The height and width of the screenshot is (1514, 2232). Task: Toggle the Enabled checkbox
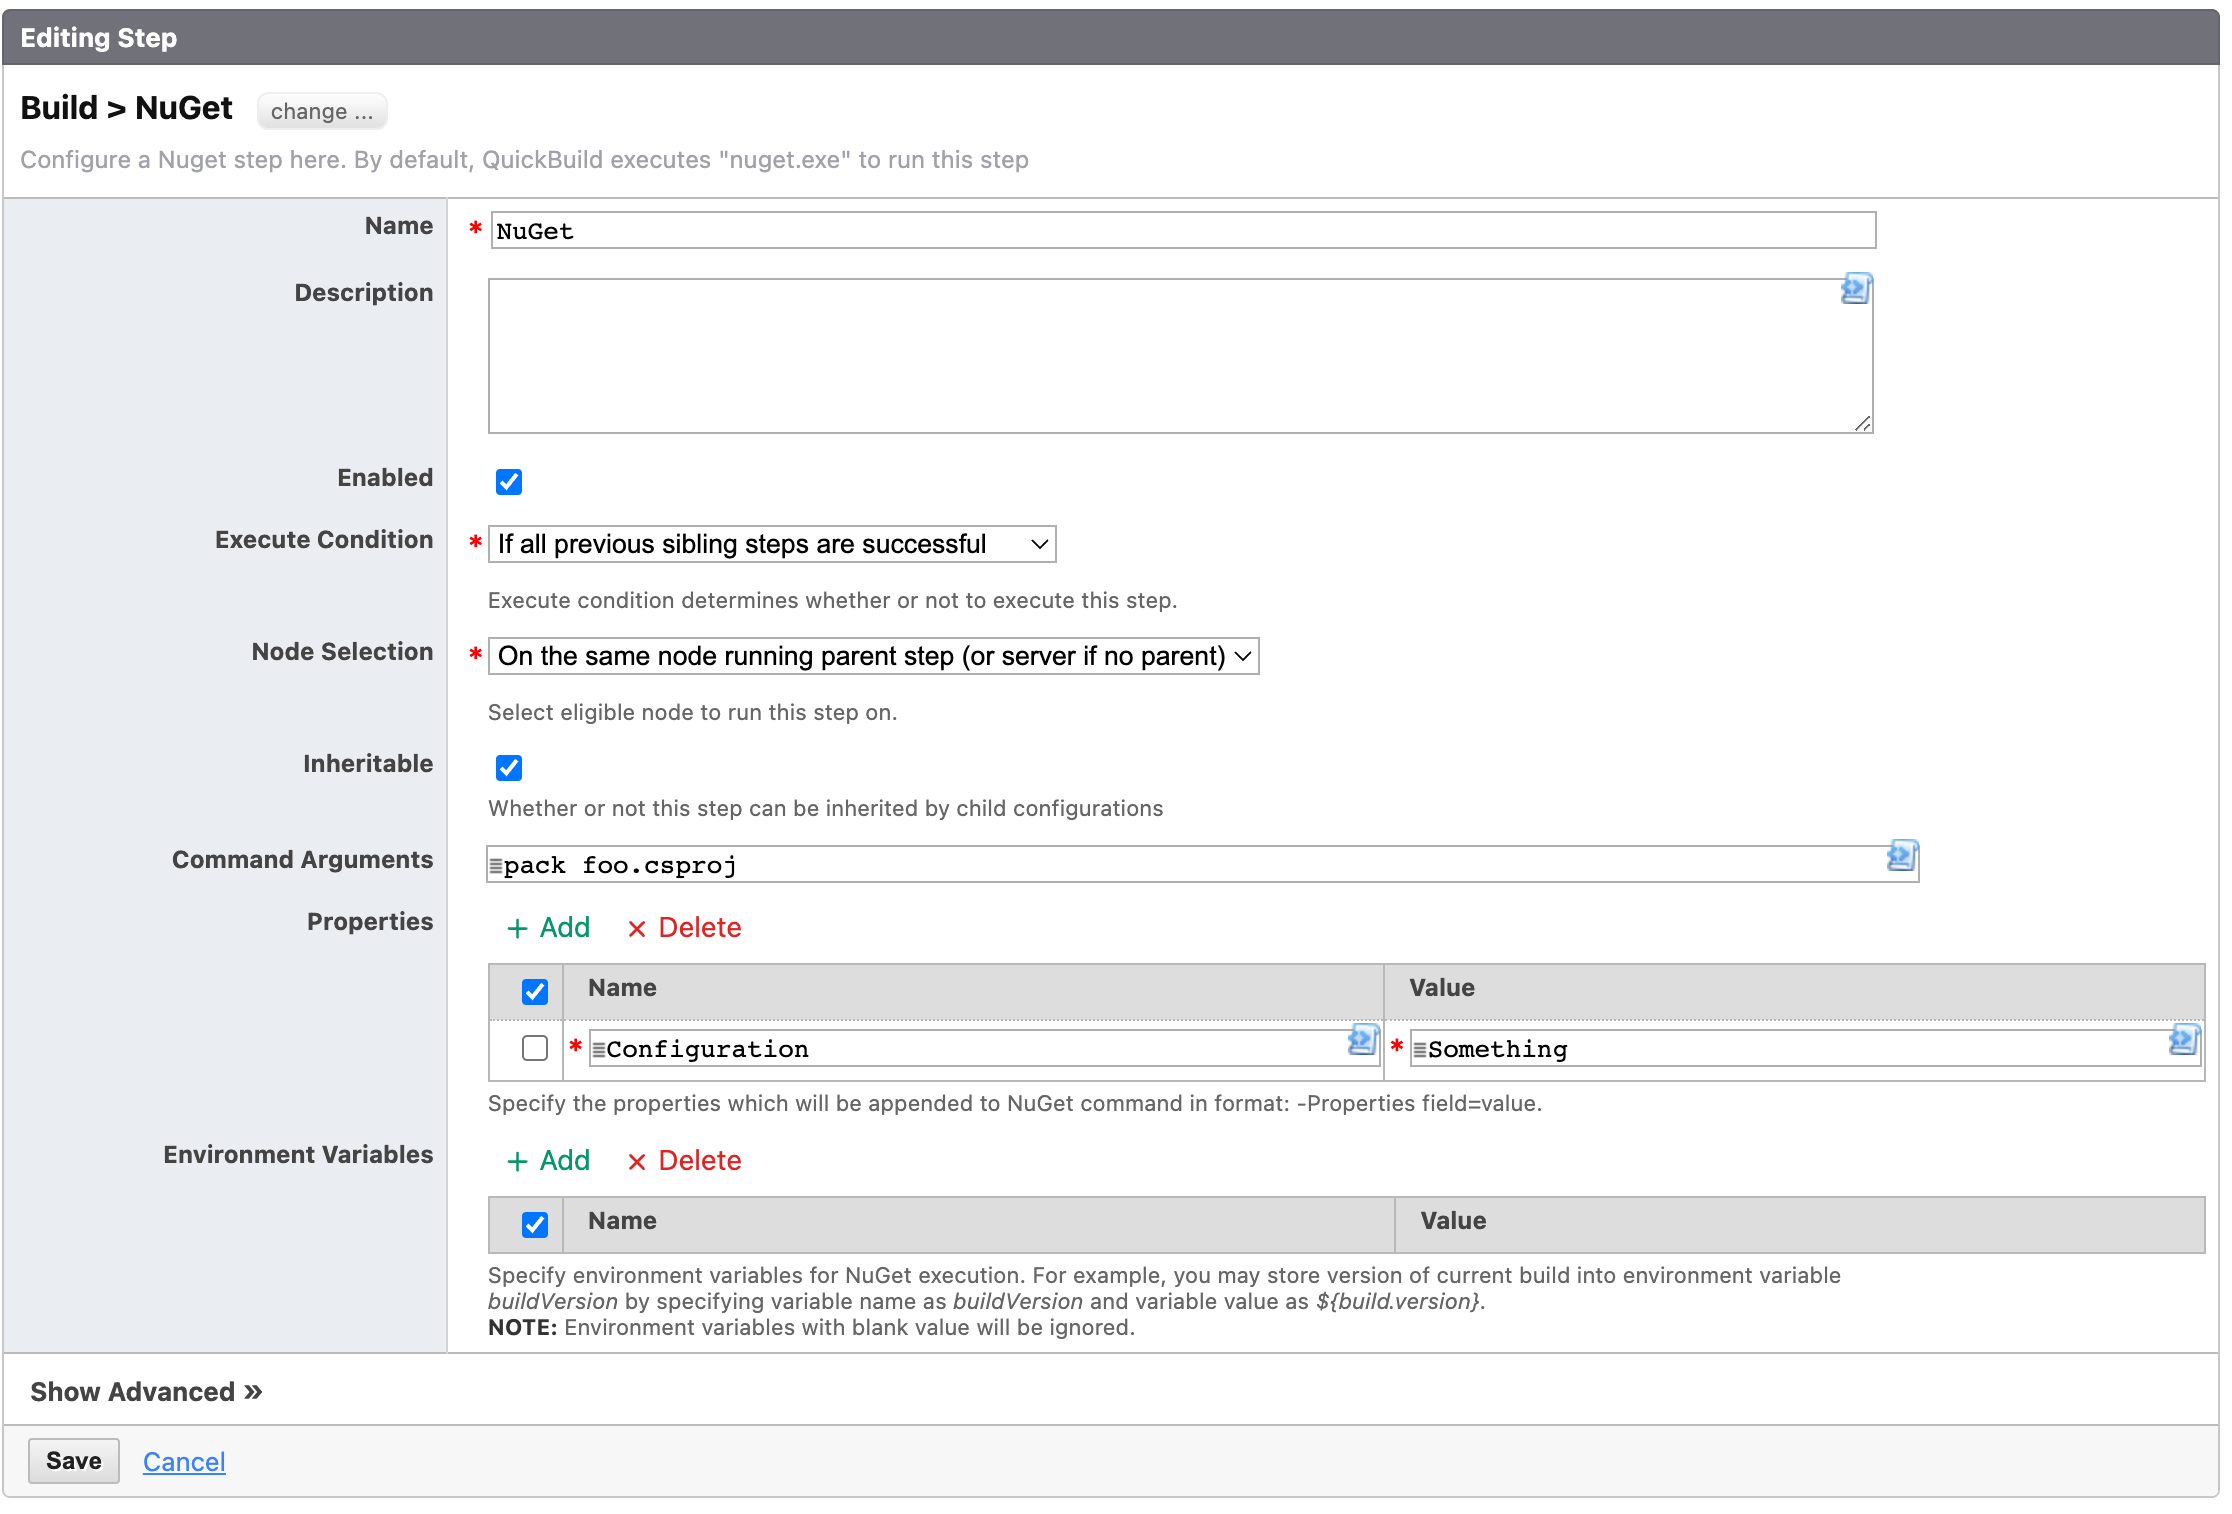[x=509, y=482]
